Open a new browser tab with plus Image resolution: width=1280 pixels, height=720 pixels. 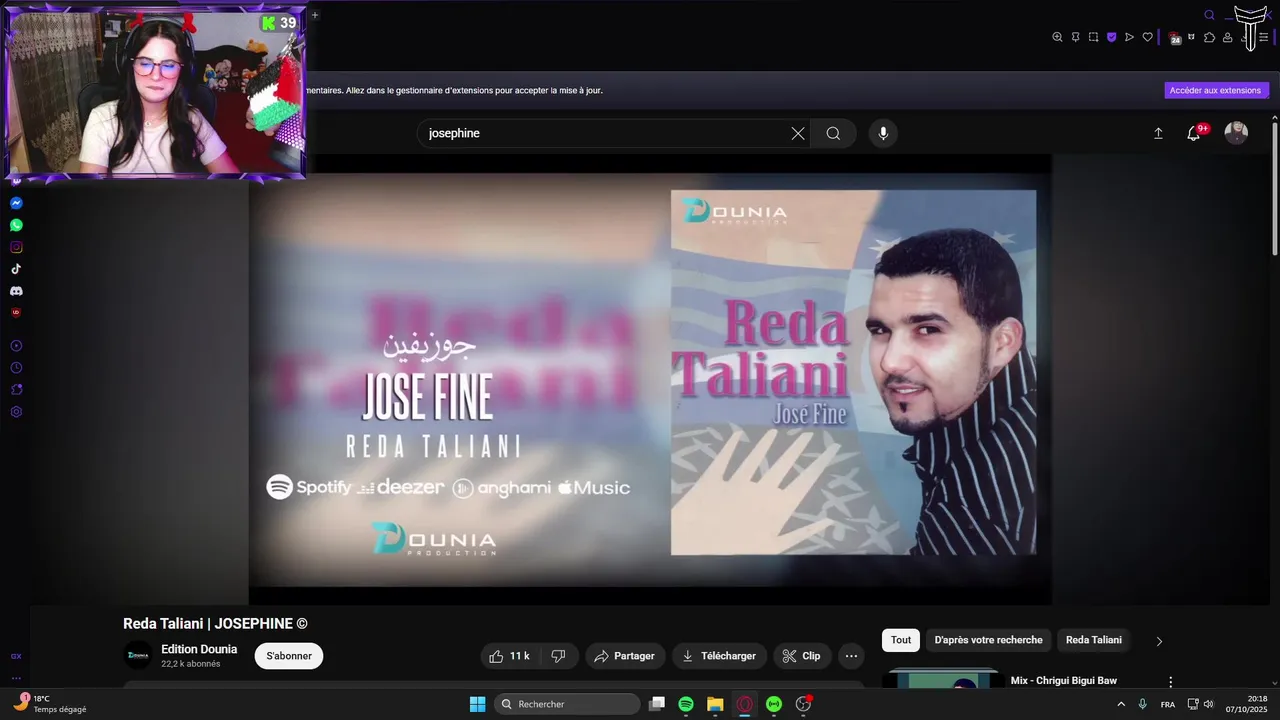point(315,15)
